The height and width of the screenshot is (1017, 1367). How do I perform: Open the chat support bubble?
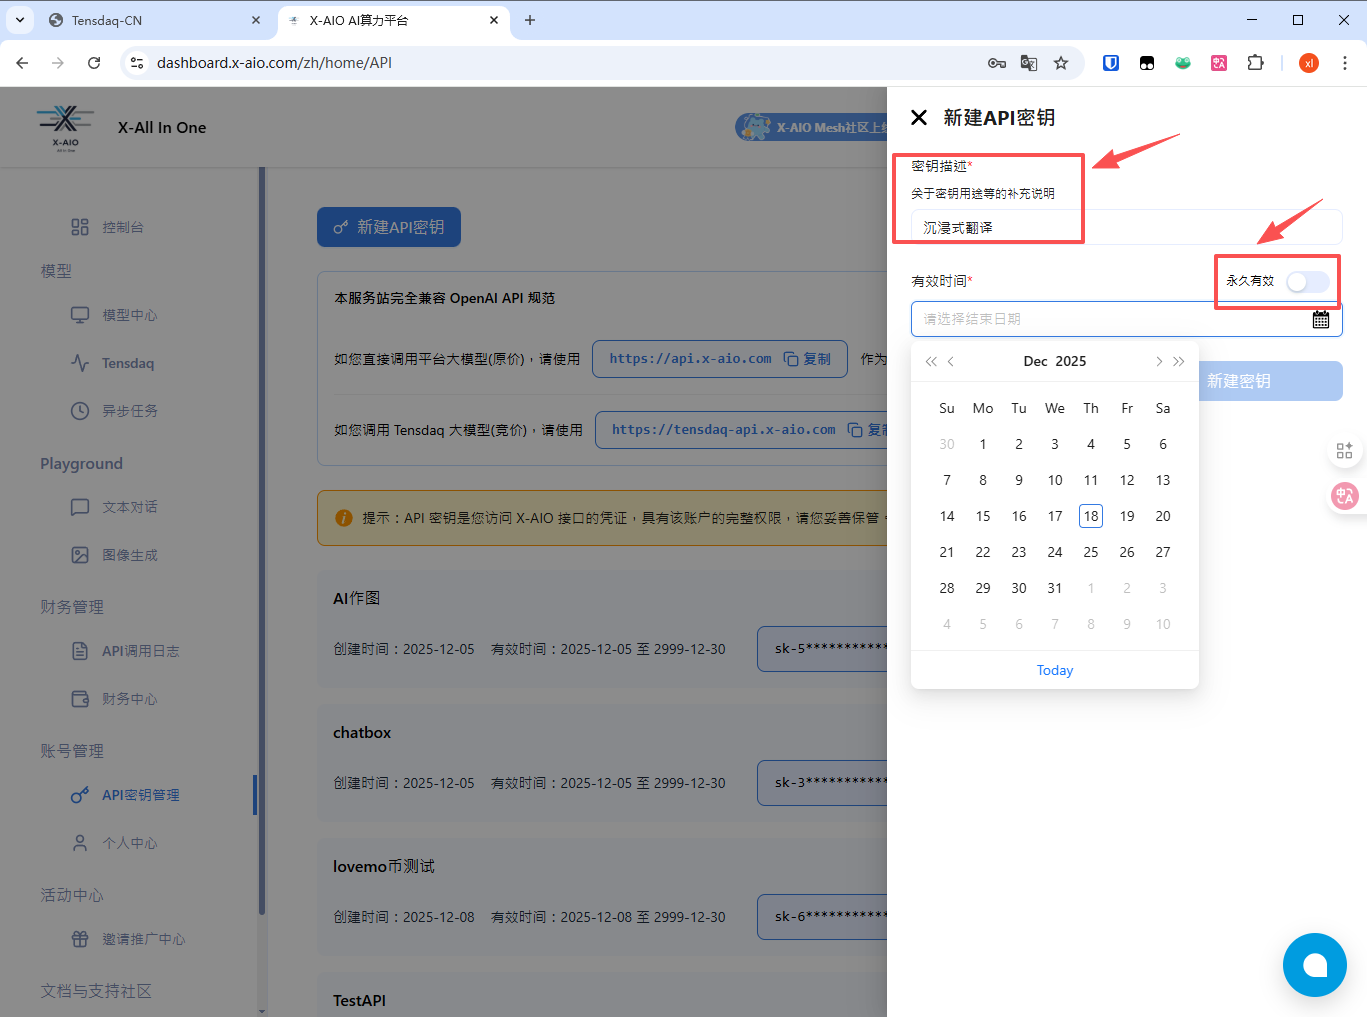click(1315, 965)
